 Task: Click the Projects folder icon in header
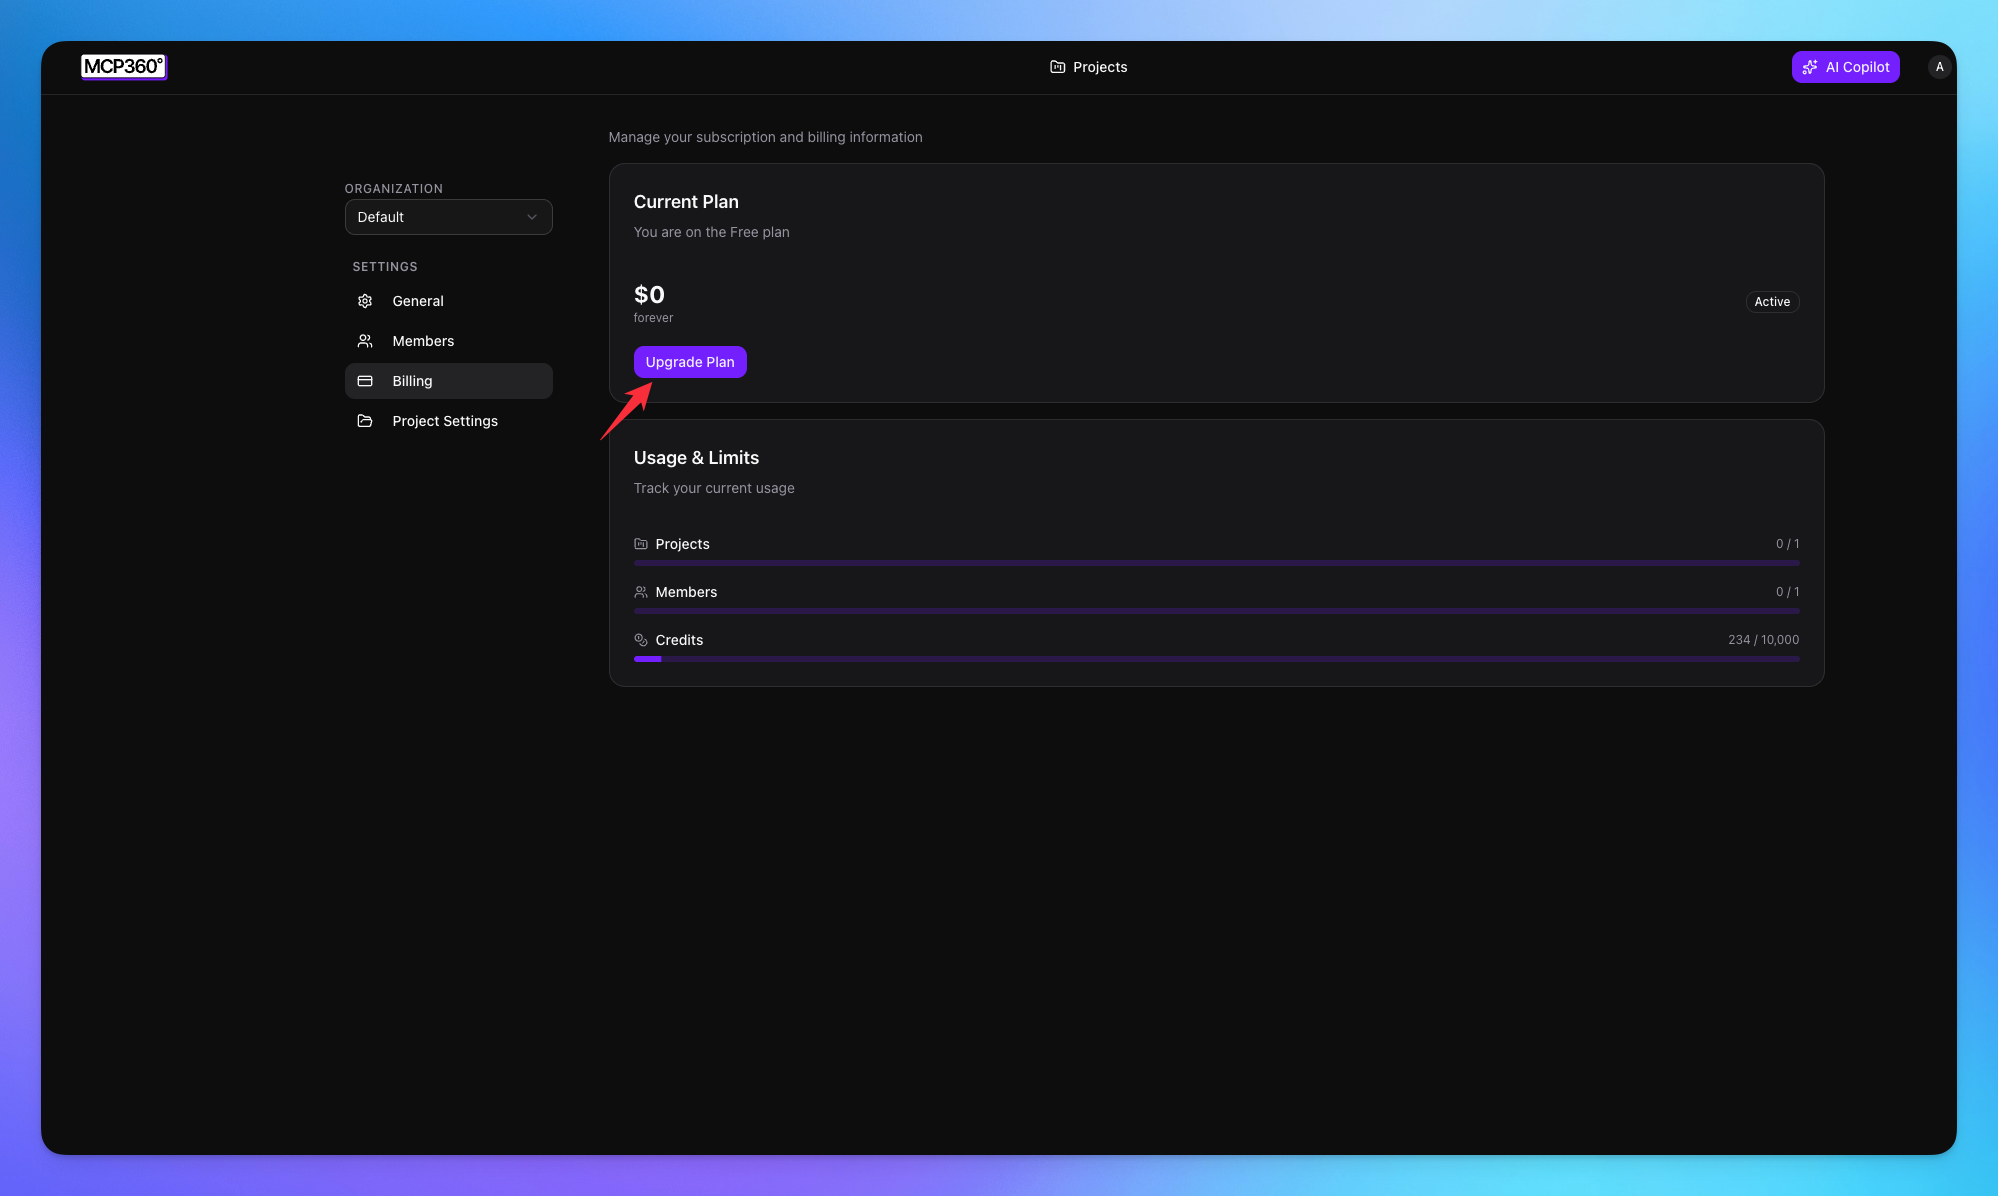1057,67
